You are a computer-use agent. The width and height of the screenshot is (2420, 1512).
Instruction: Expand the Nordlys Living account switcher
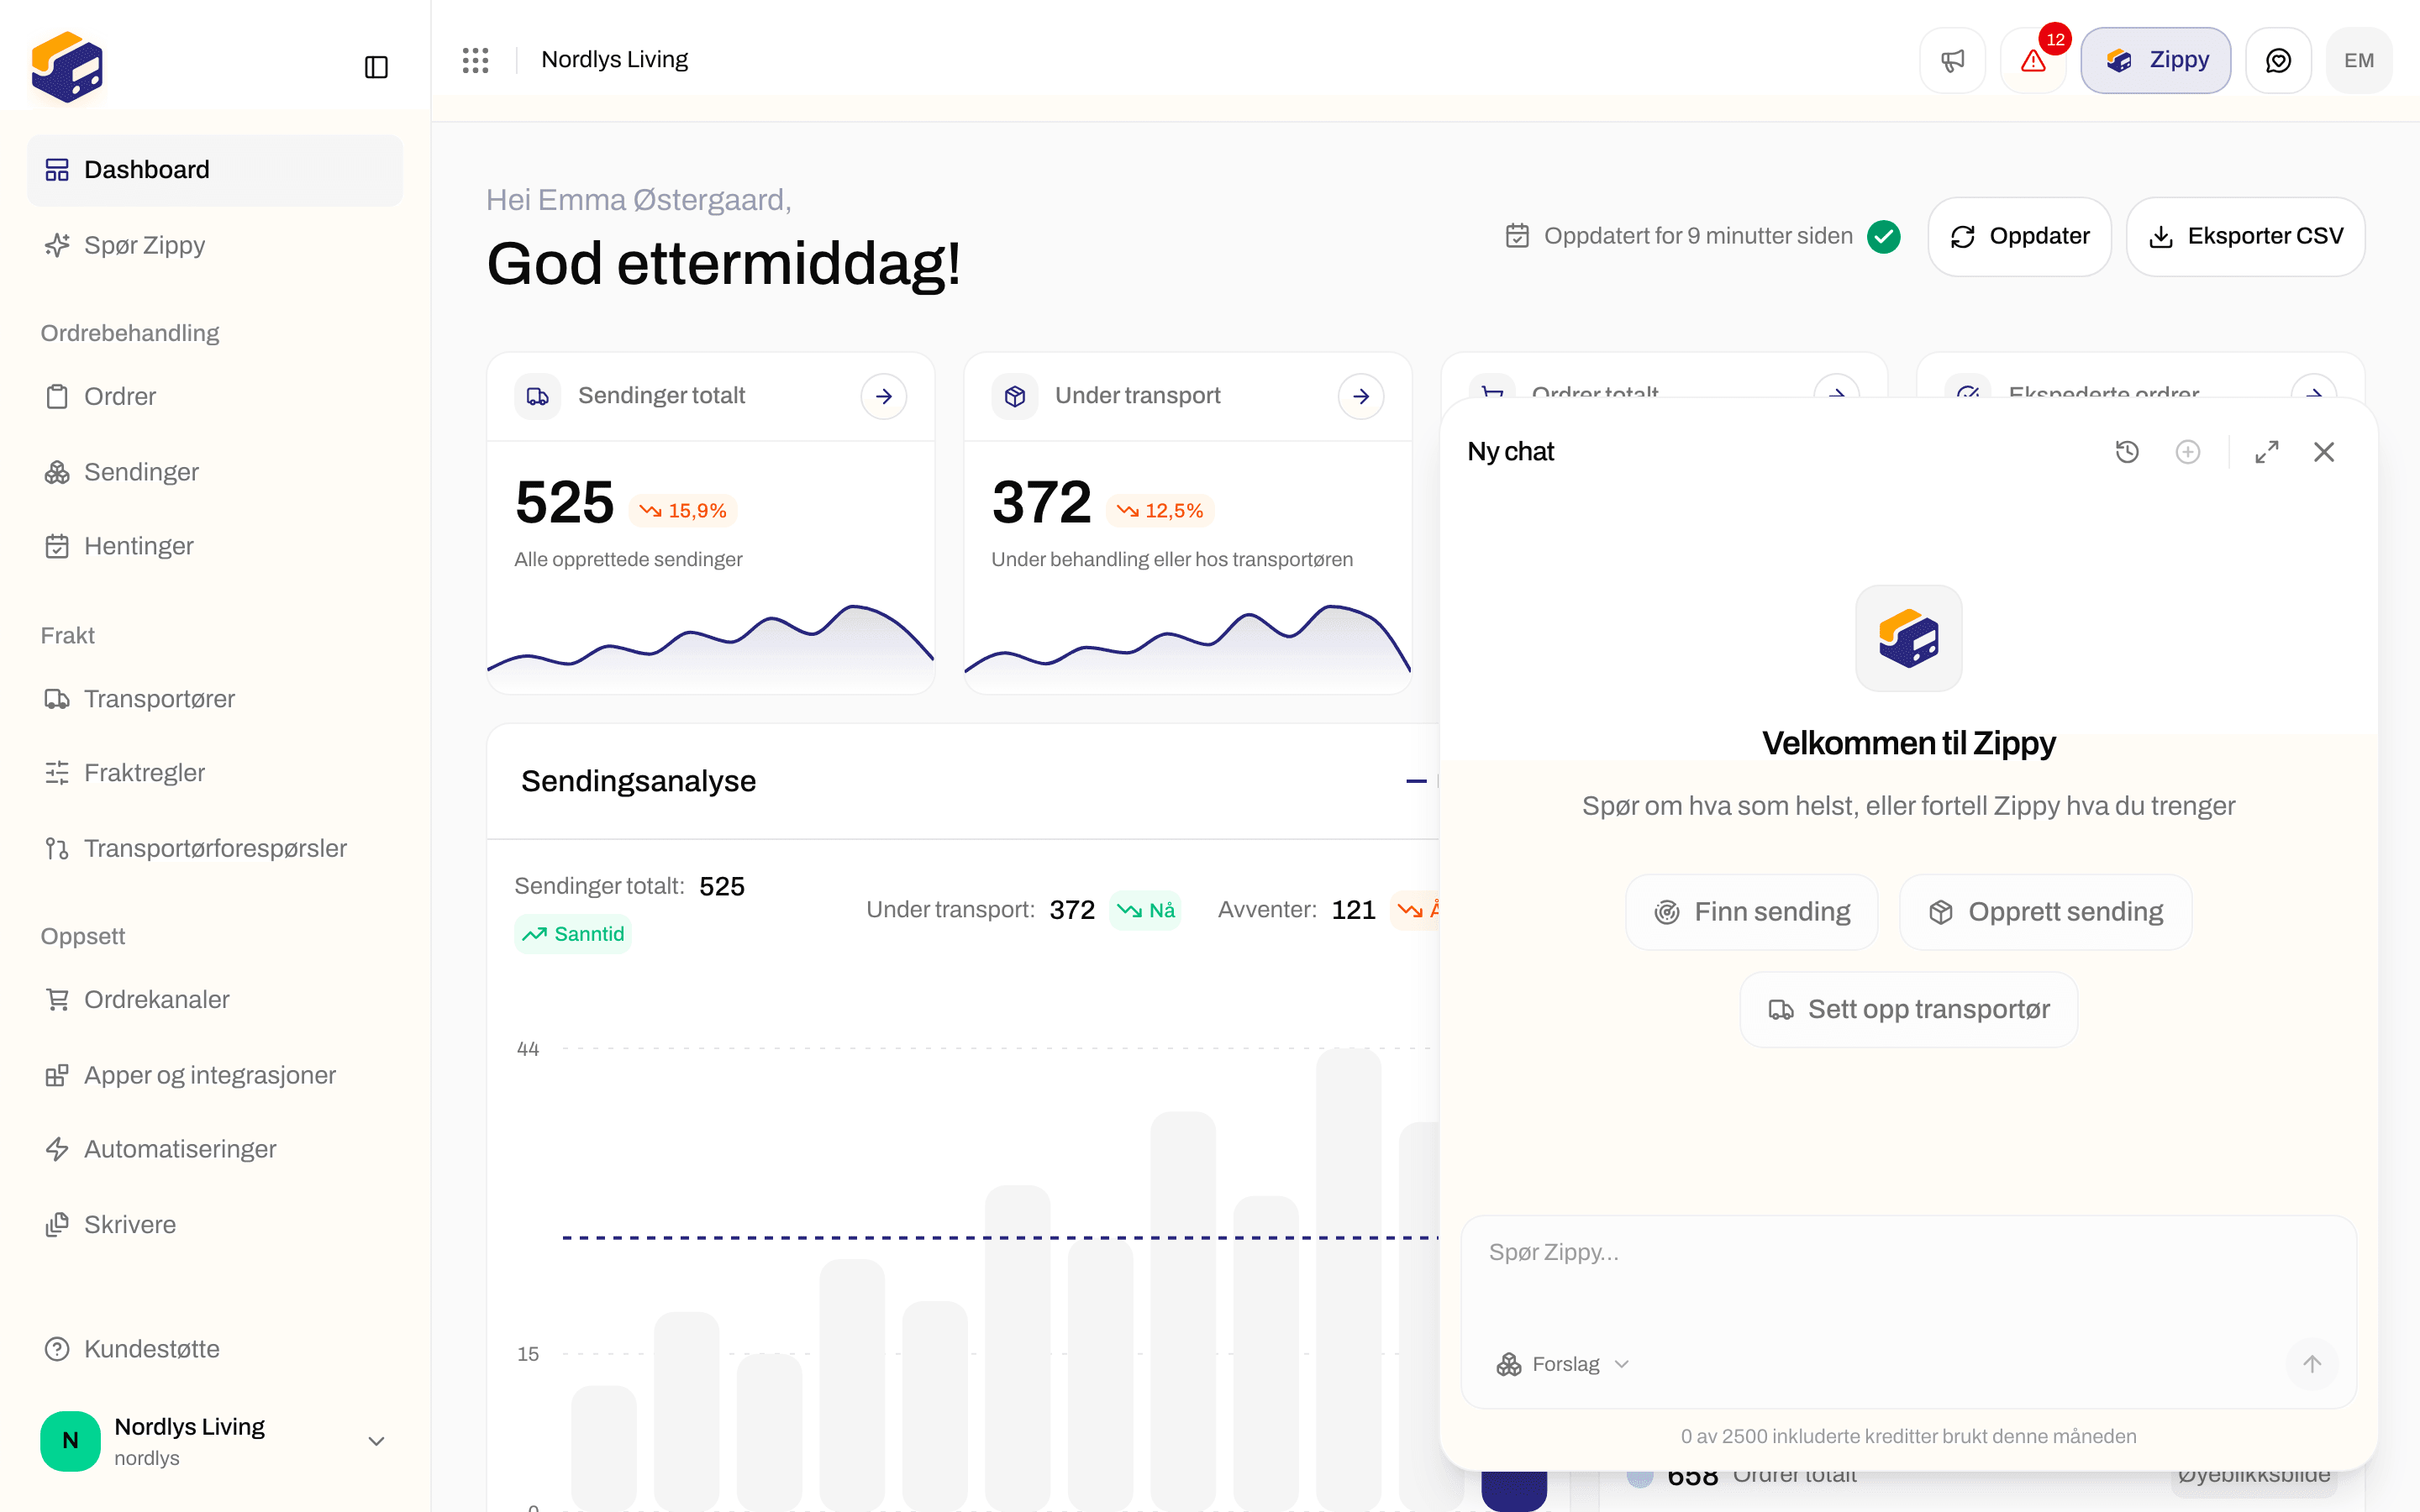coord(215,1441)
